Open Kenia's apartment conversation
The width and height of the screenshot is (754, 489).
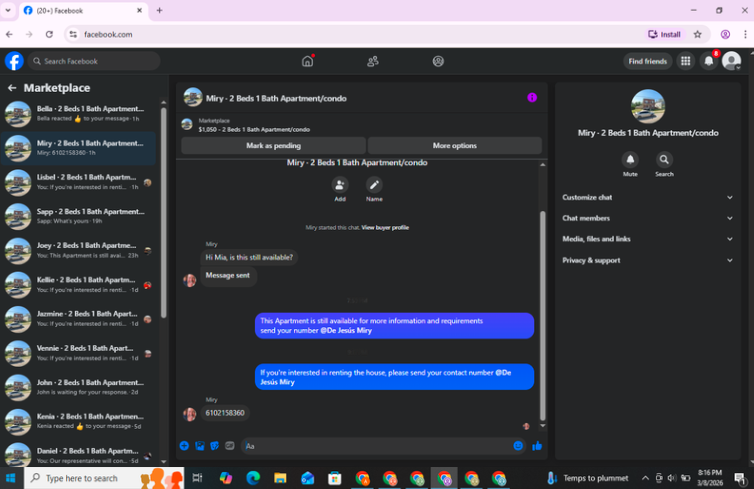pyautogui.click(x=79, y=421)
